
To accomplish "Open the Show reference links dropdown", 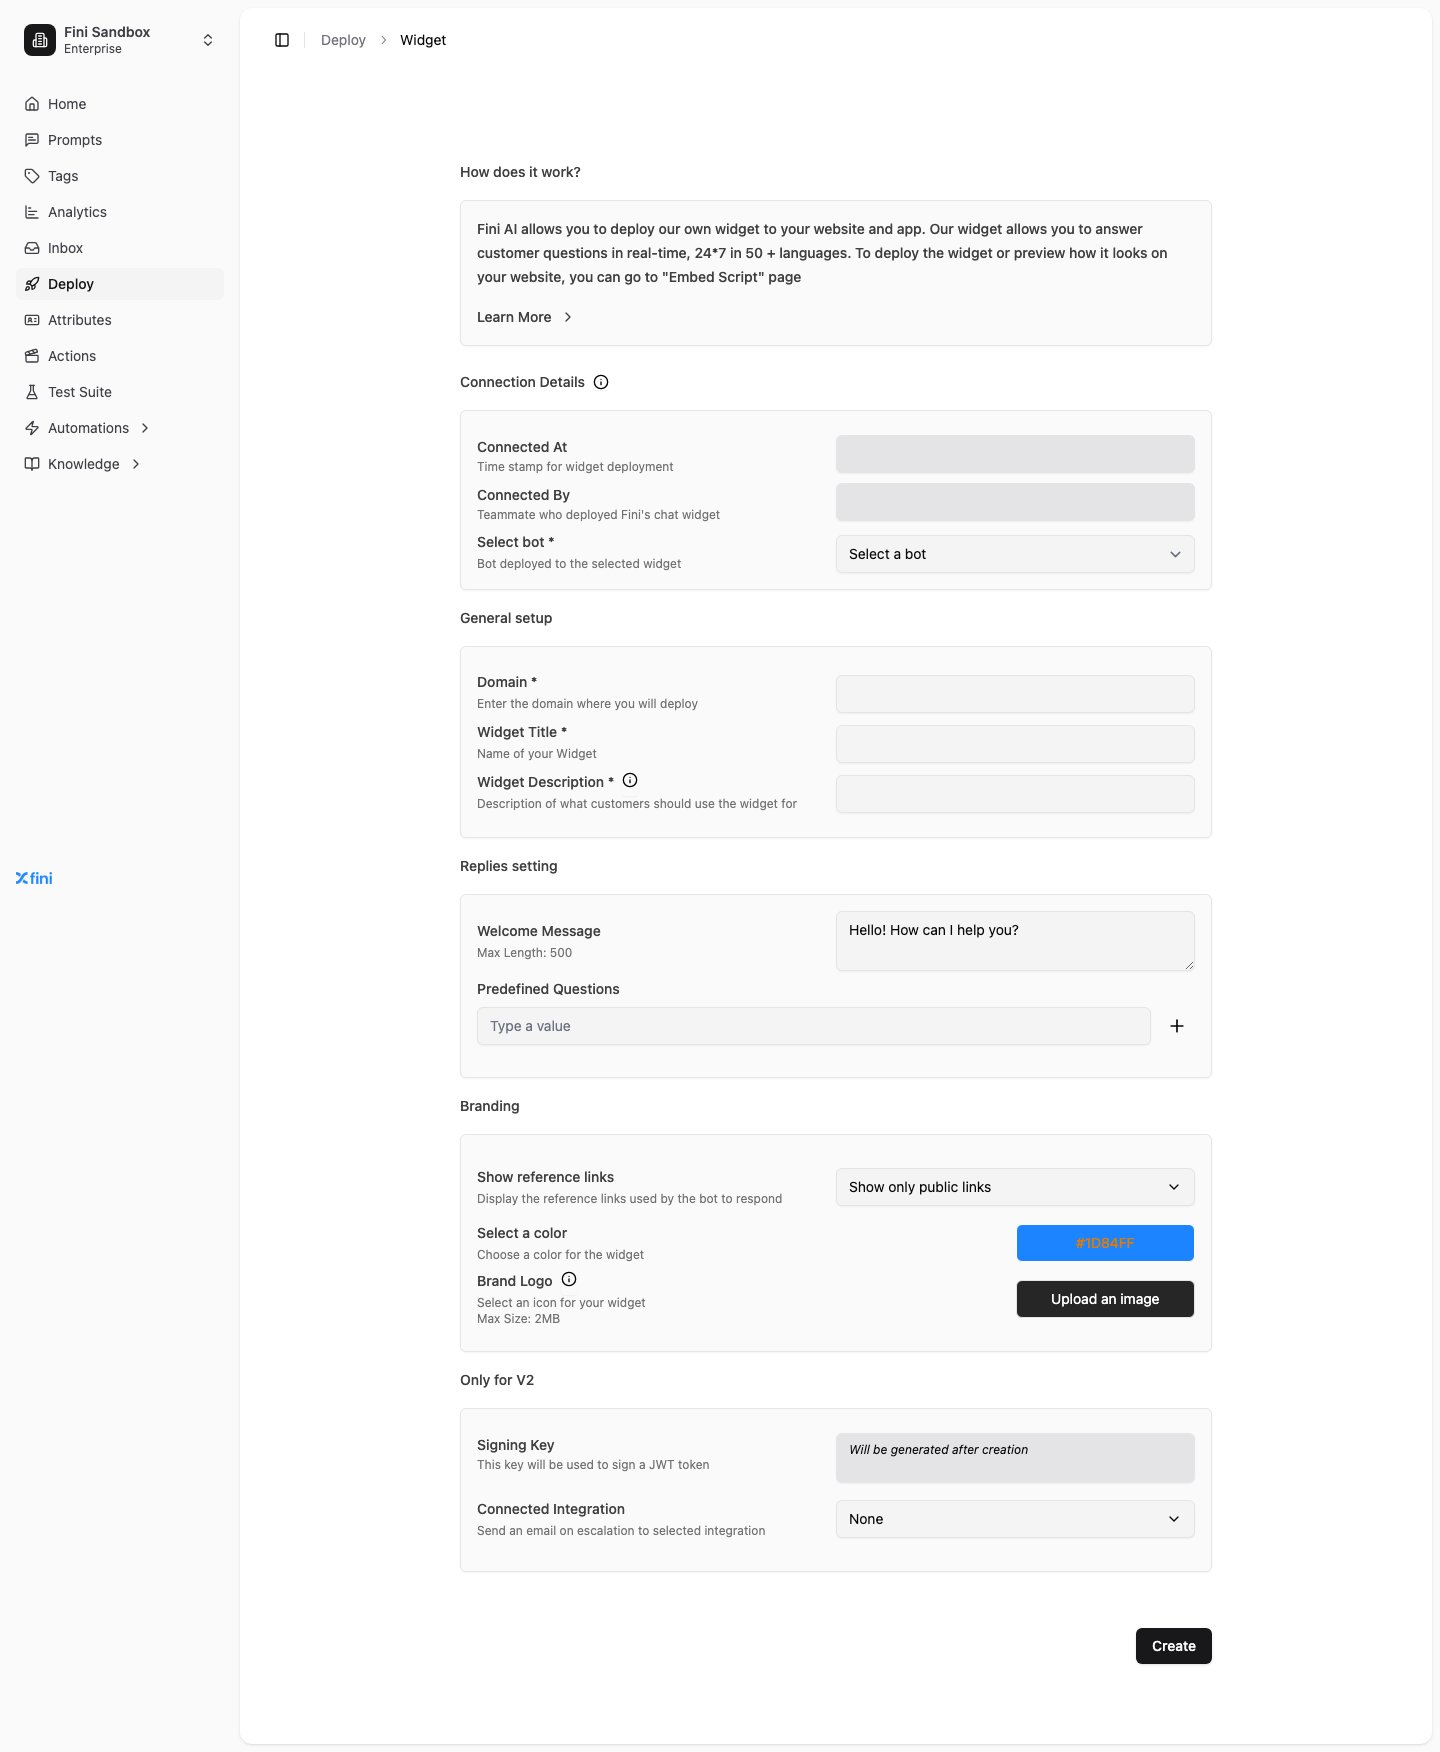I will coord(1015,1187).
